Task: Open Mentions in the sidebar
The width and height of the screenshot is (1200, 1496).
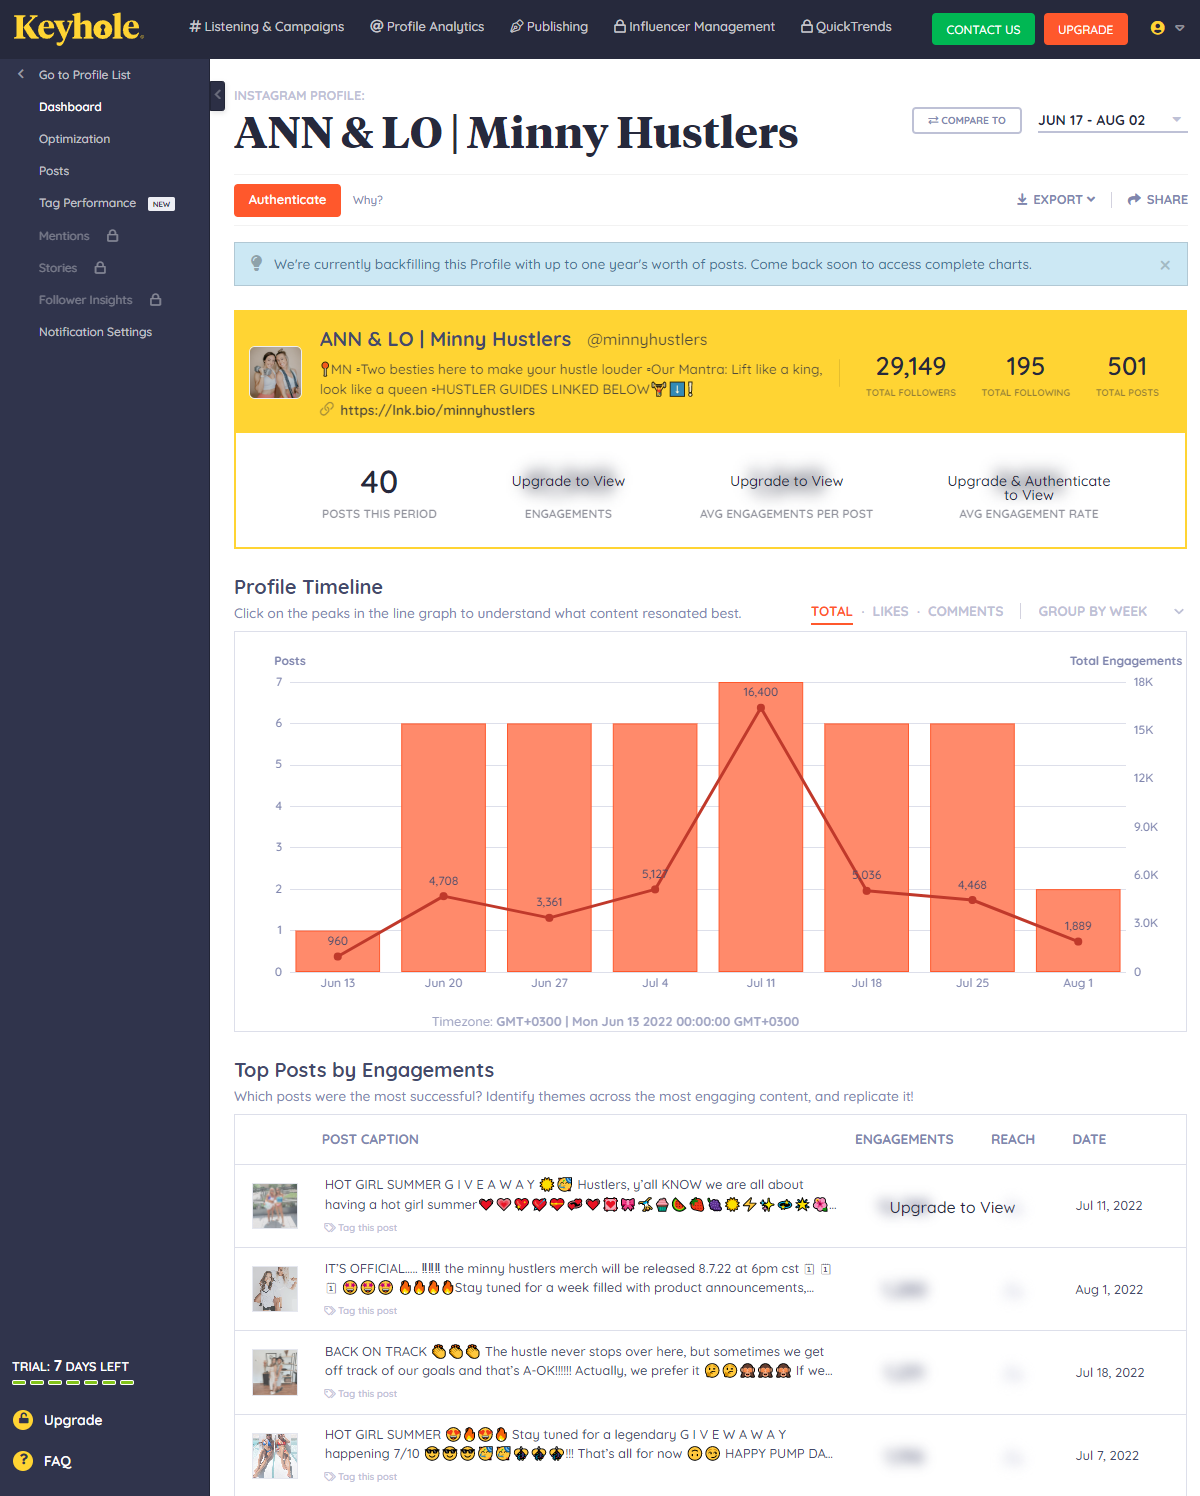Action: point(64,236)
